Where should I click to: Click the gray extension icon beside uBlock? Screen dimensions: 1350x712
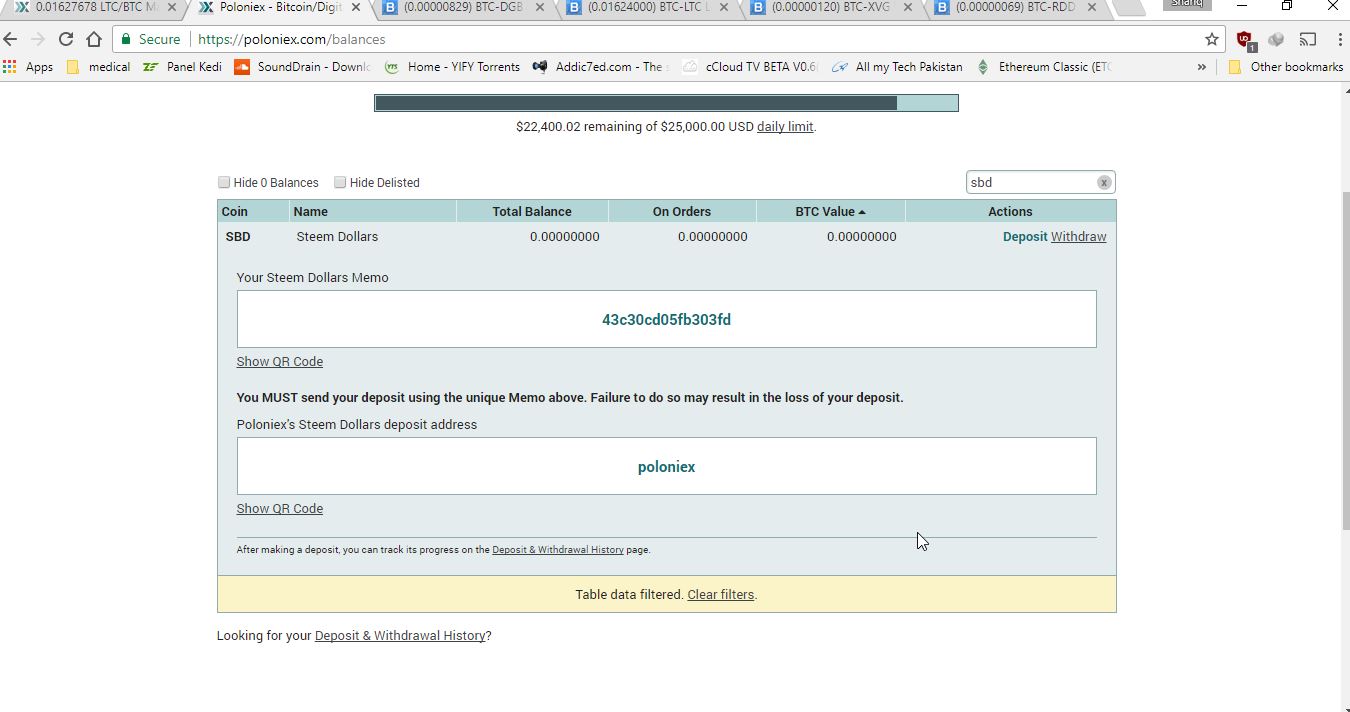pyautogui.click(x=1276, y=40)
